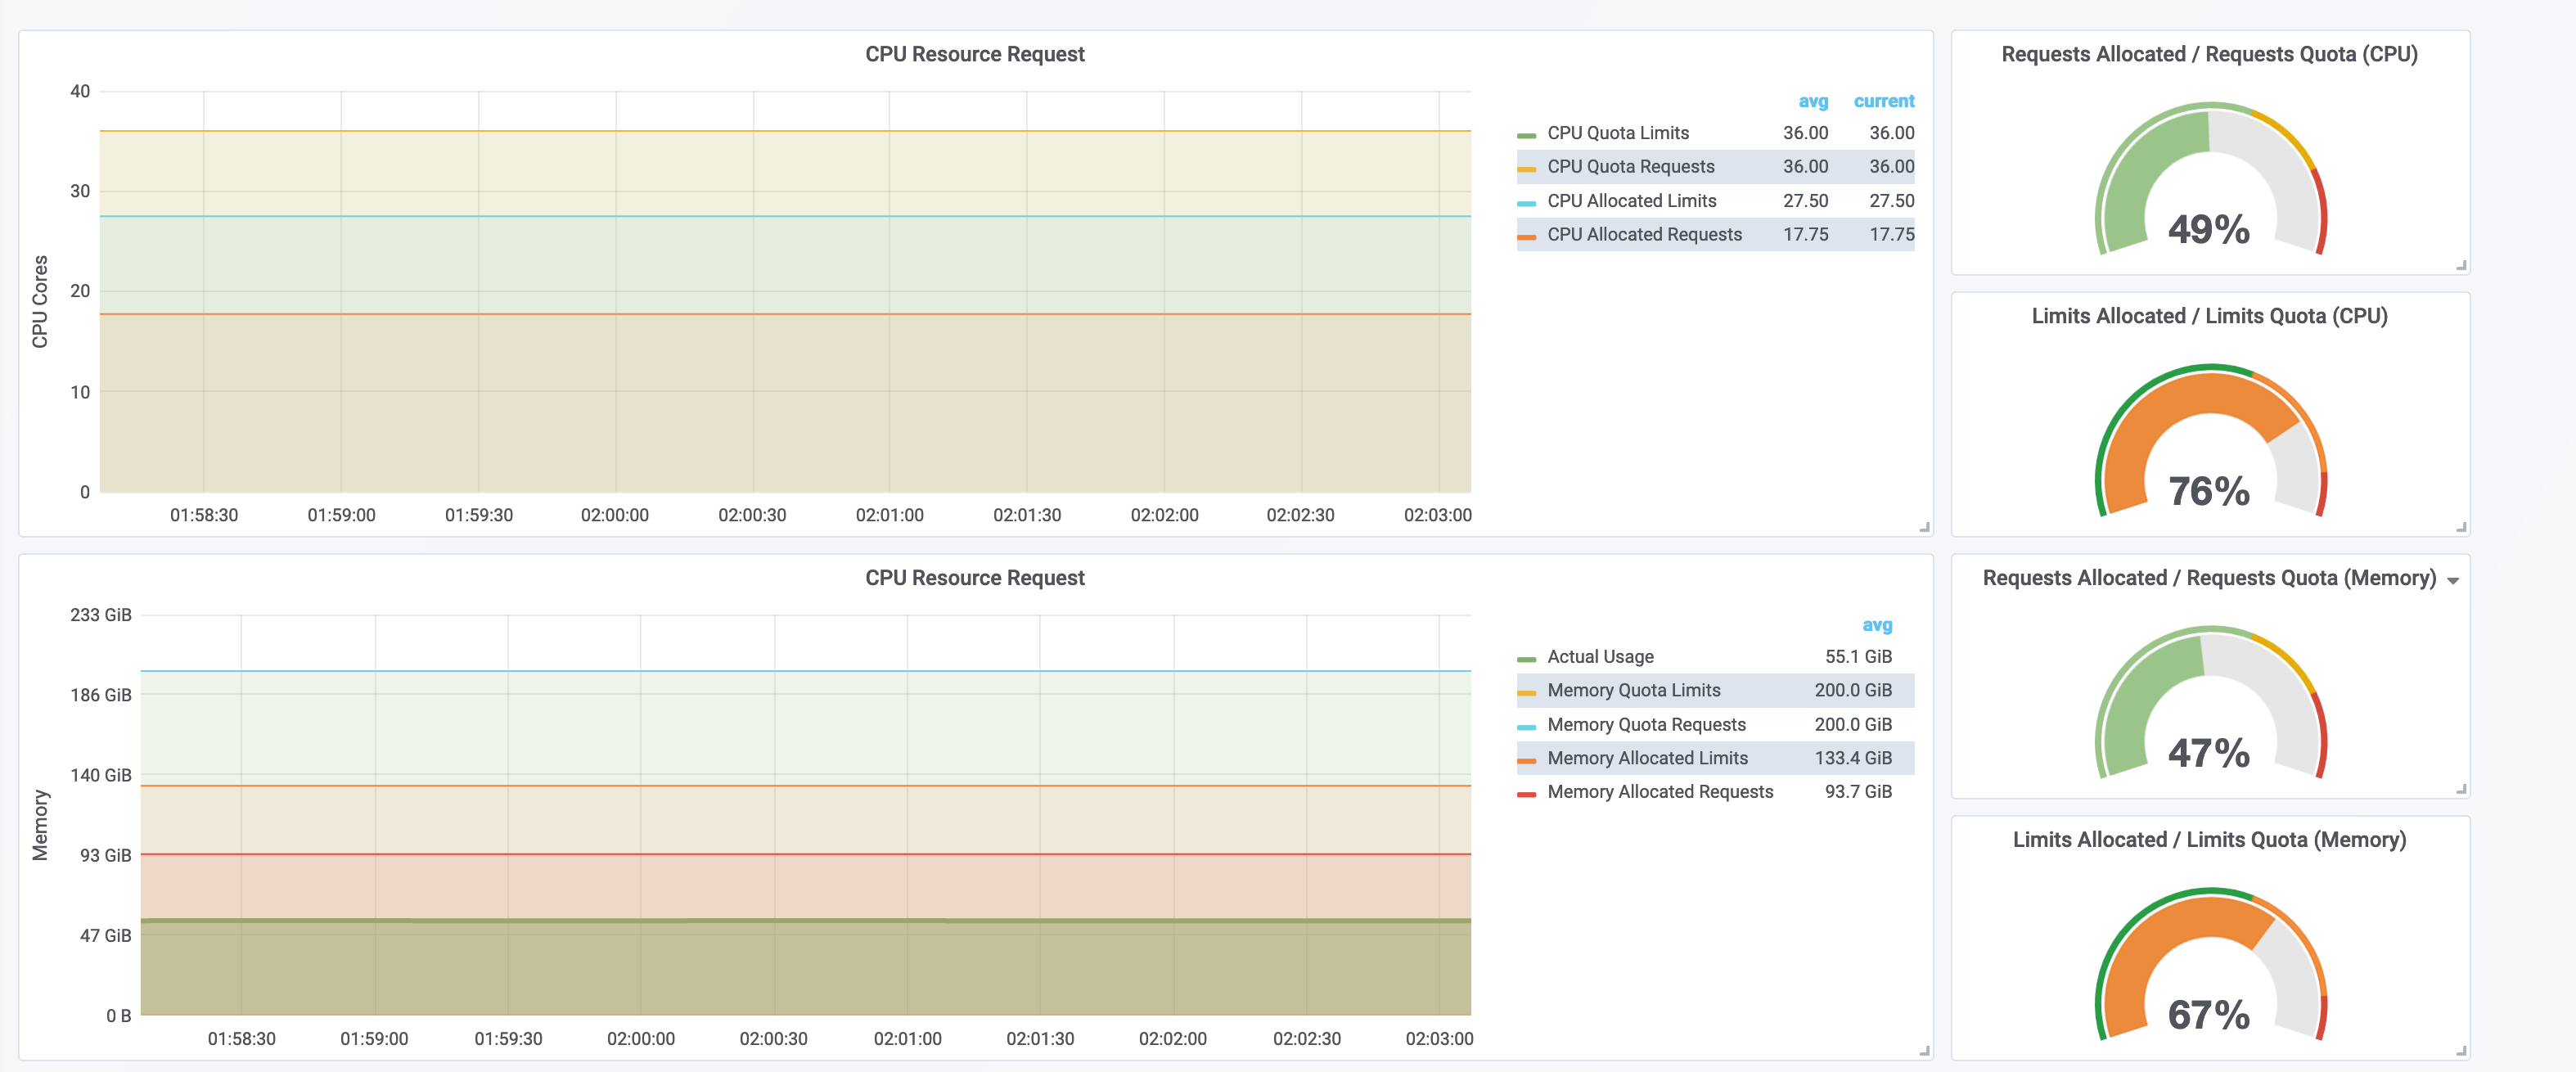Click the Memory Allocated Requests red swatch
This screenshot has width=2576, height=1072.
point(1525,794)
